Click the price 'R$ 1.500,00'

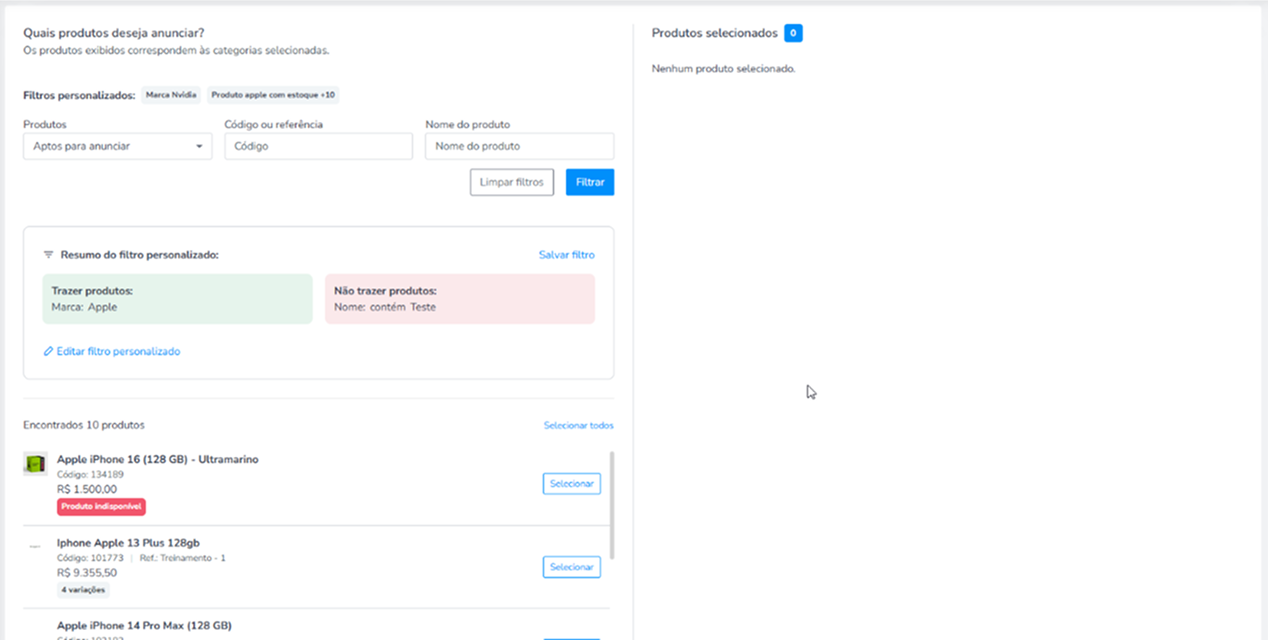[x=87, y=490]
